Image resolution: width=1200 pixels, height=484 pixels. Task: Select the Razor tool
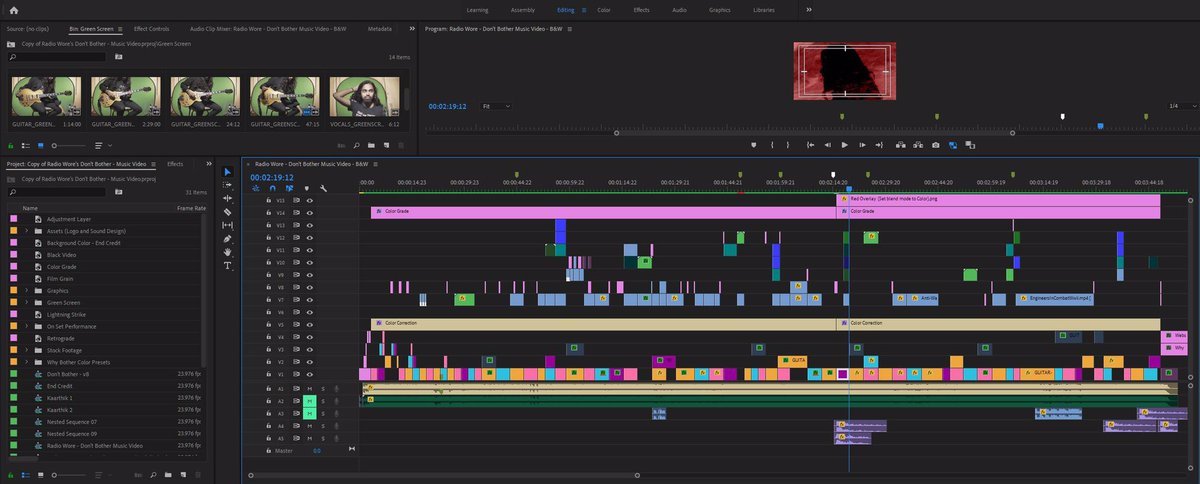(227, 212)
